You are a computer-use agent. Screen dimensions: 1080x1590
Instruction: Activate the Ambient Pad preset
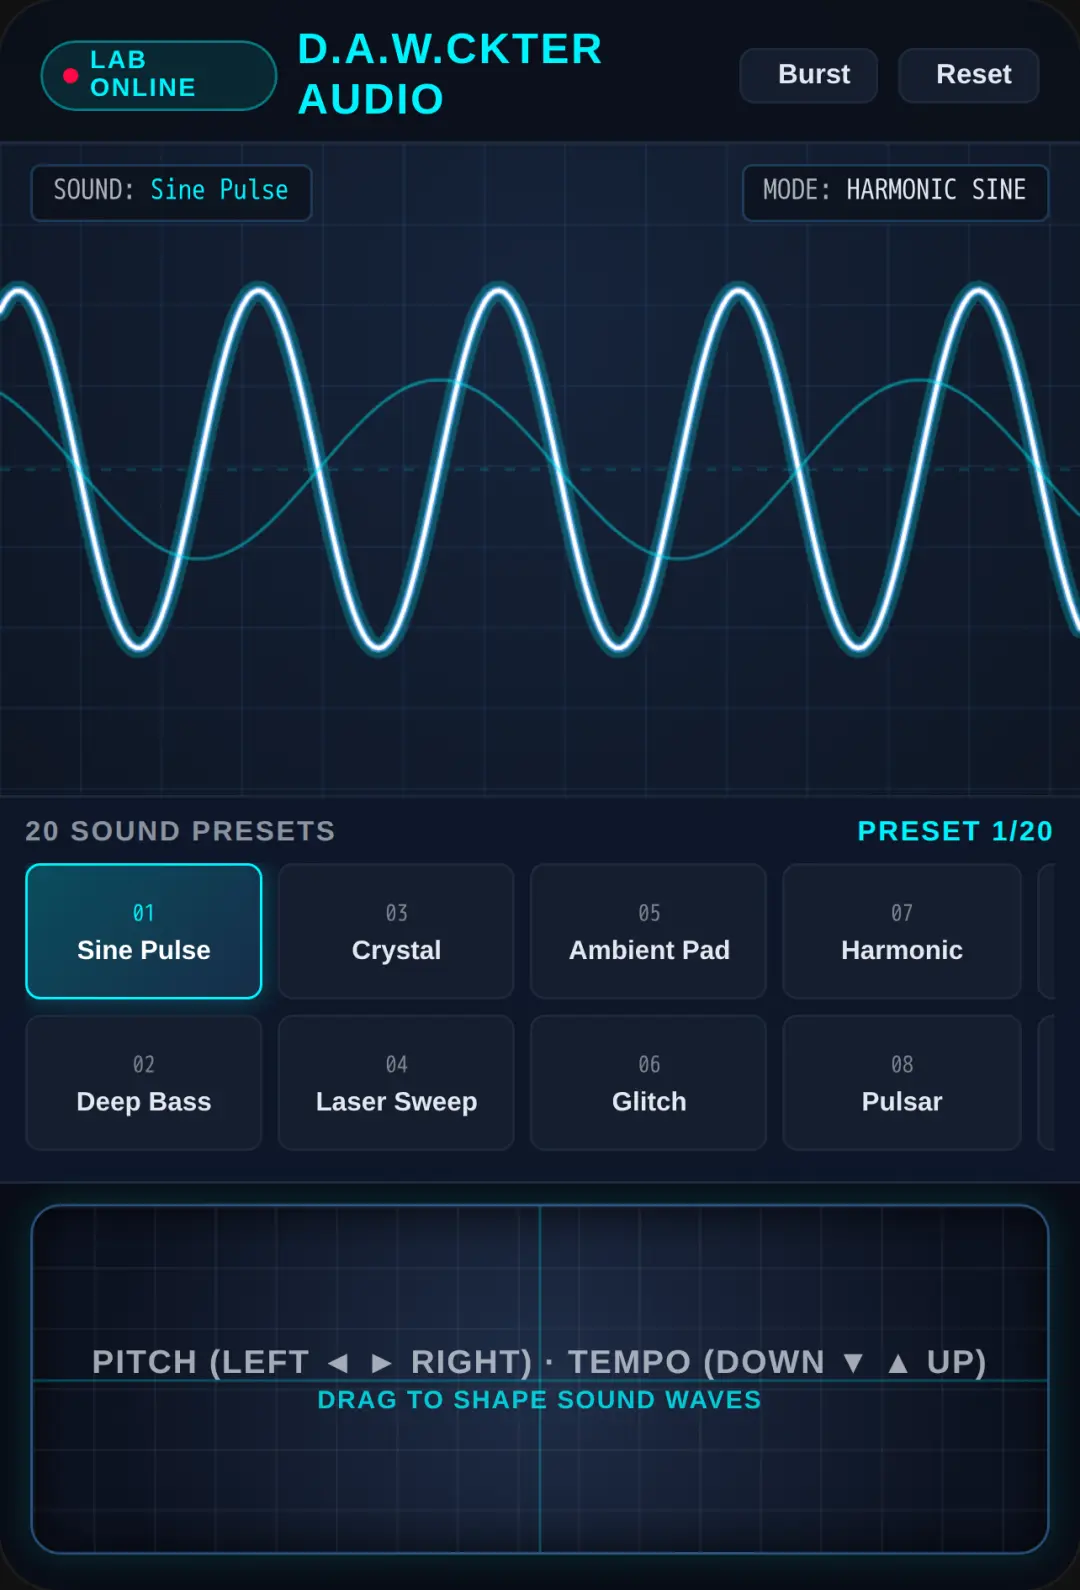point(649,931)
